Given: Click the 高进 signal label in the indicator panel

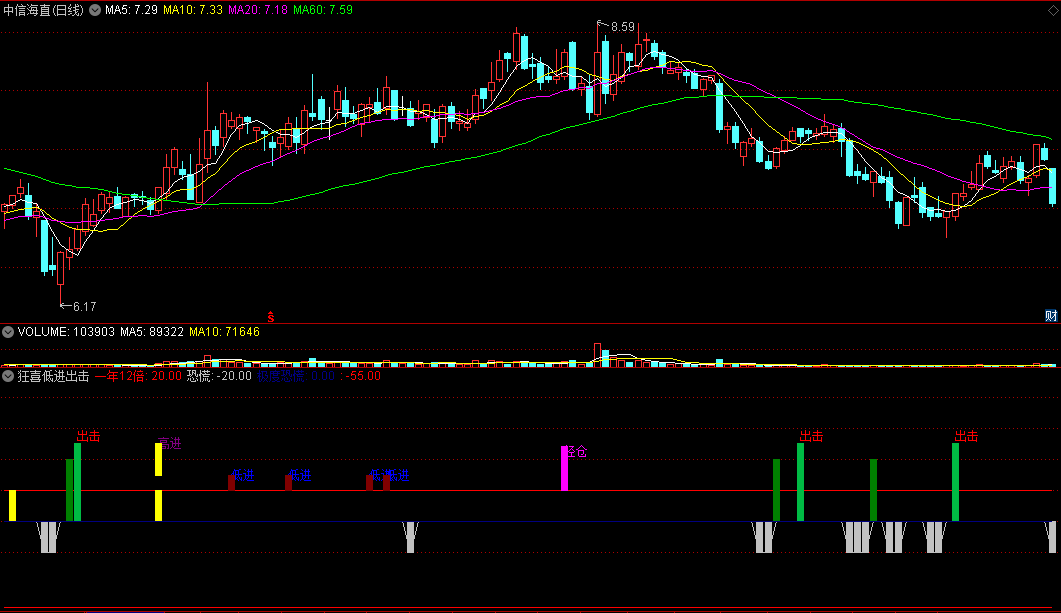Looking at the screenshot, I should click(170, 444).
